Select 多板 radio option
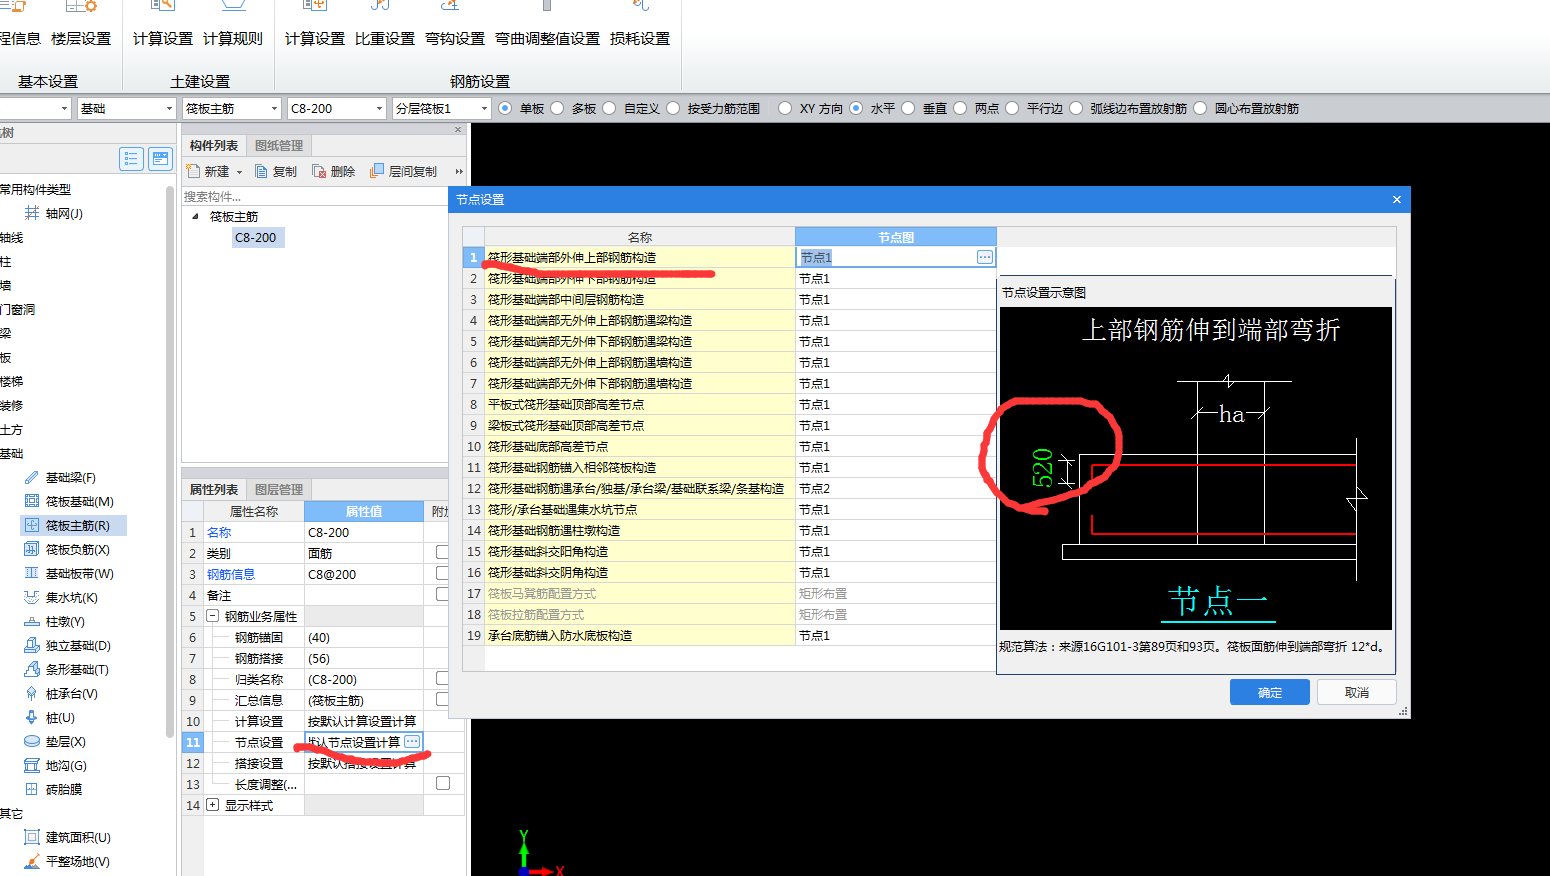 click(x=557, y=109)
